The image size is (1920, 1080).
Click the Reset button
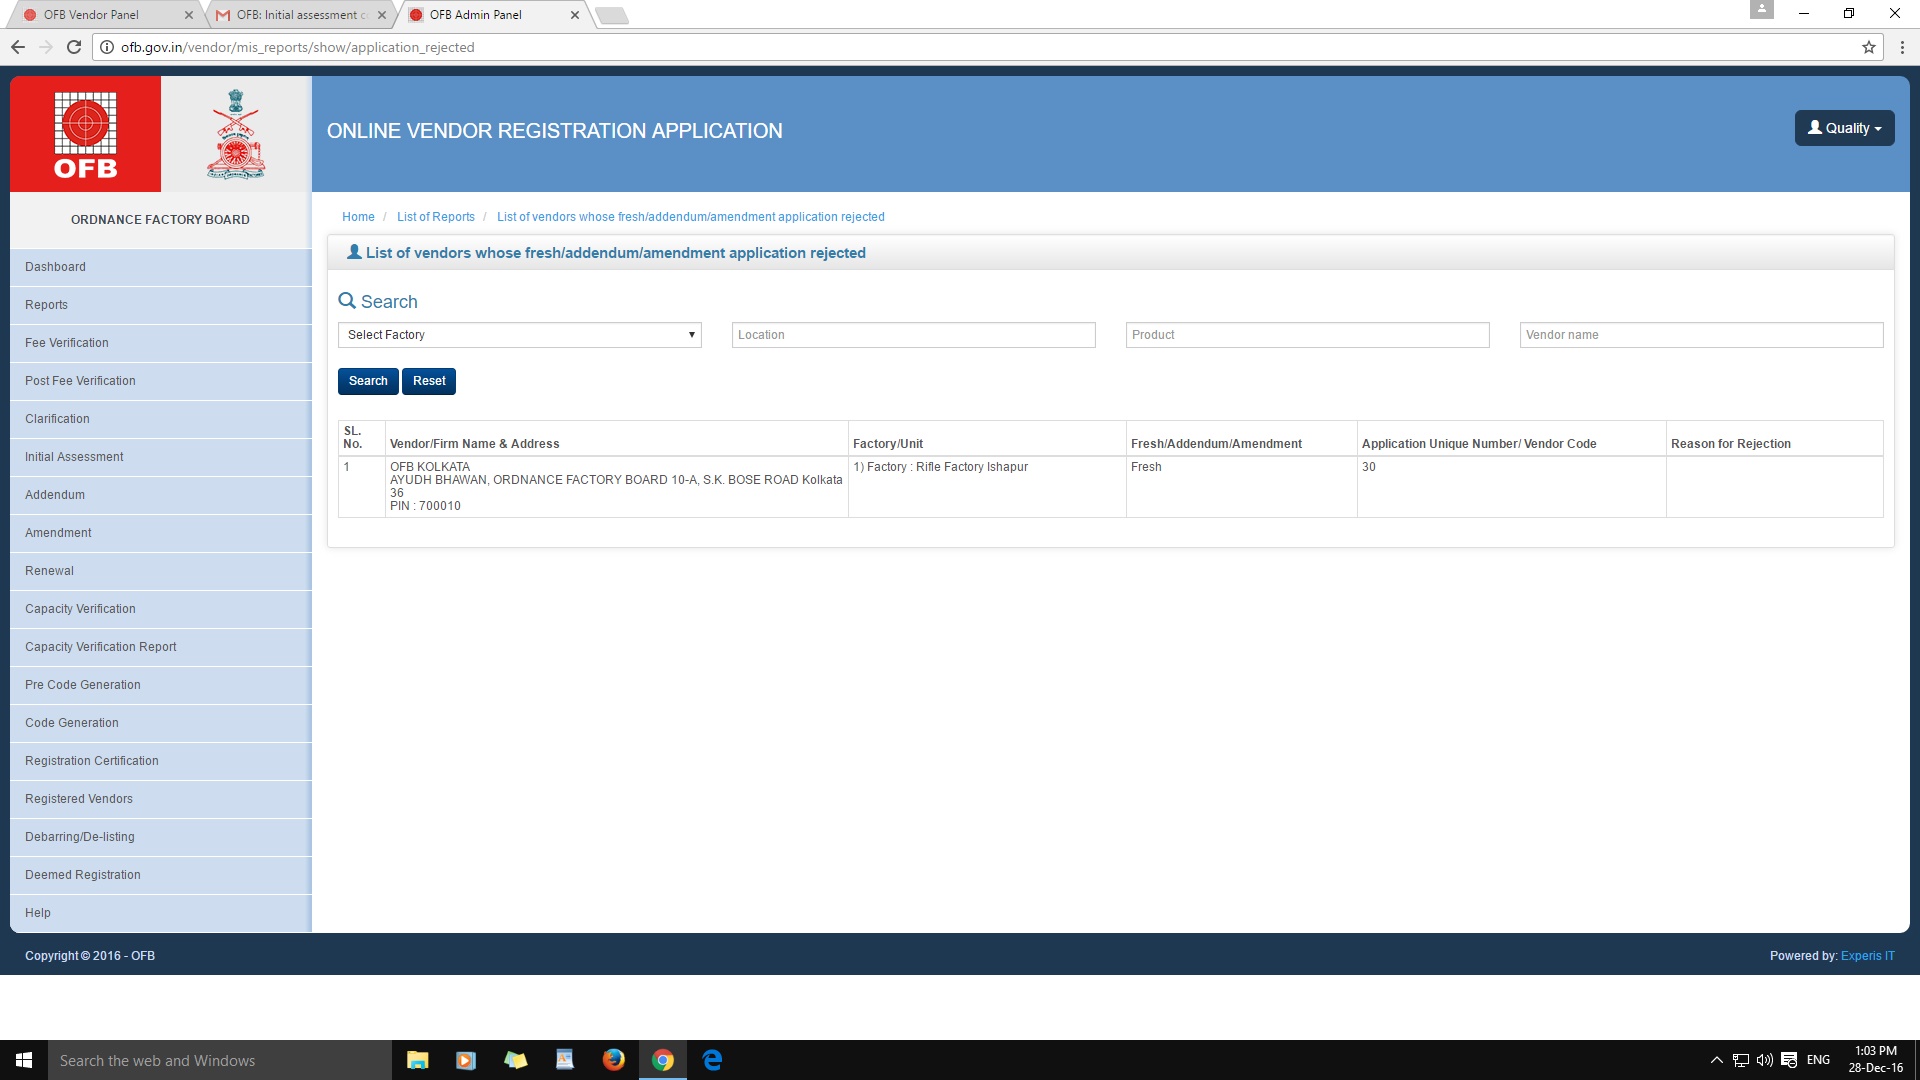click(x=428, y=381)
